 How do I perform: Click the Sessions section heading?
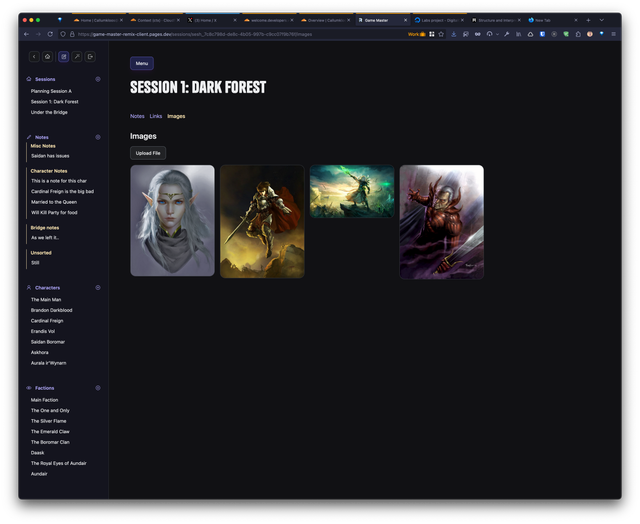point(45,79)
